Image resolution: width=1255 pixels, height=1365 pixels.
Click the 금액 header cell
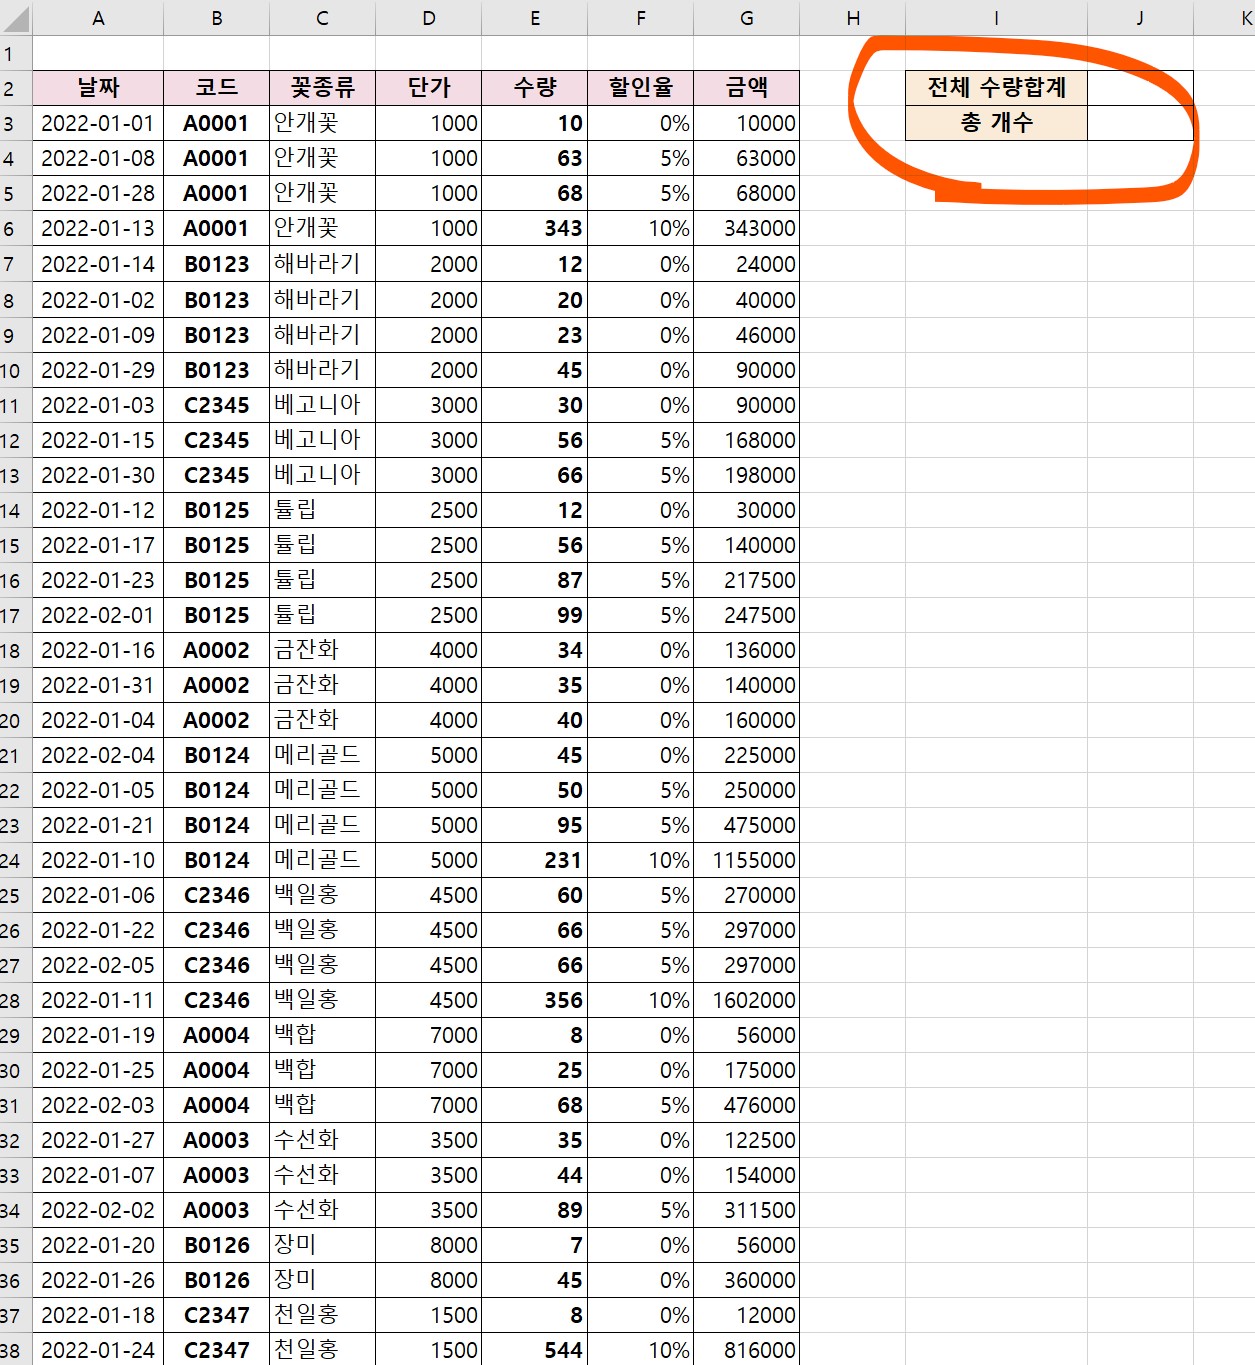(747, 88)
